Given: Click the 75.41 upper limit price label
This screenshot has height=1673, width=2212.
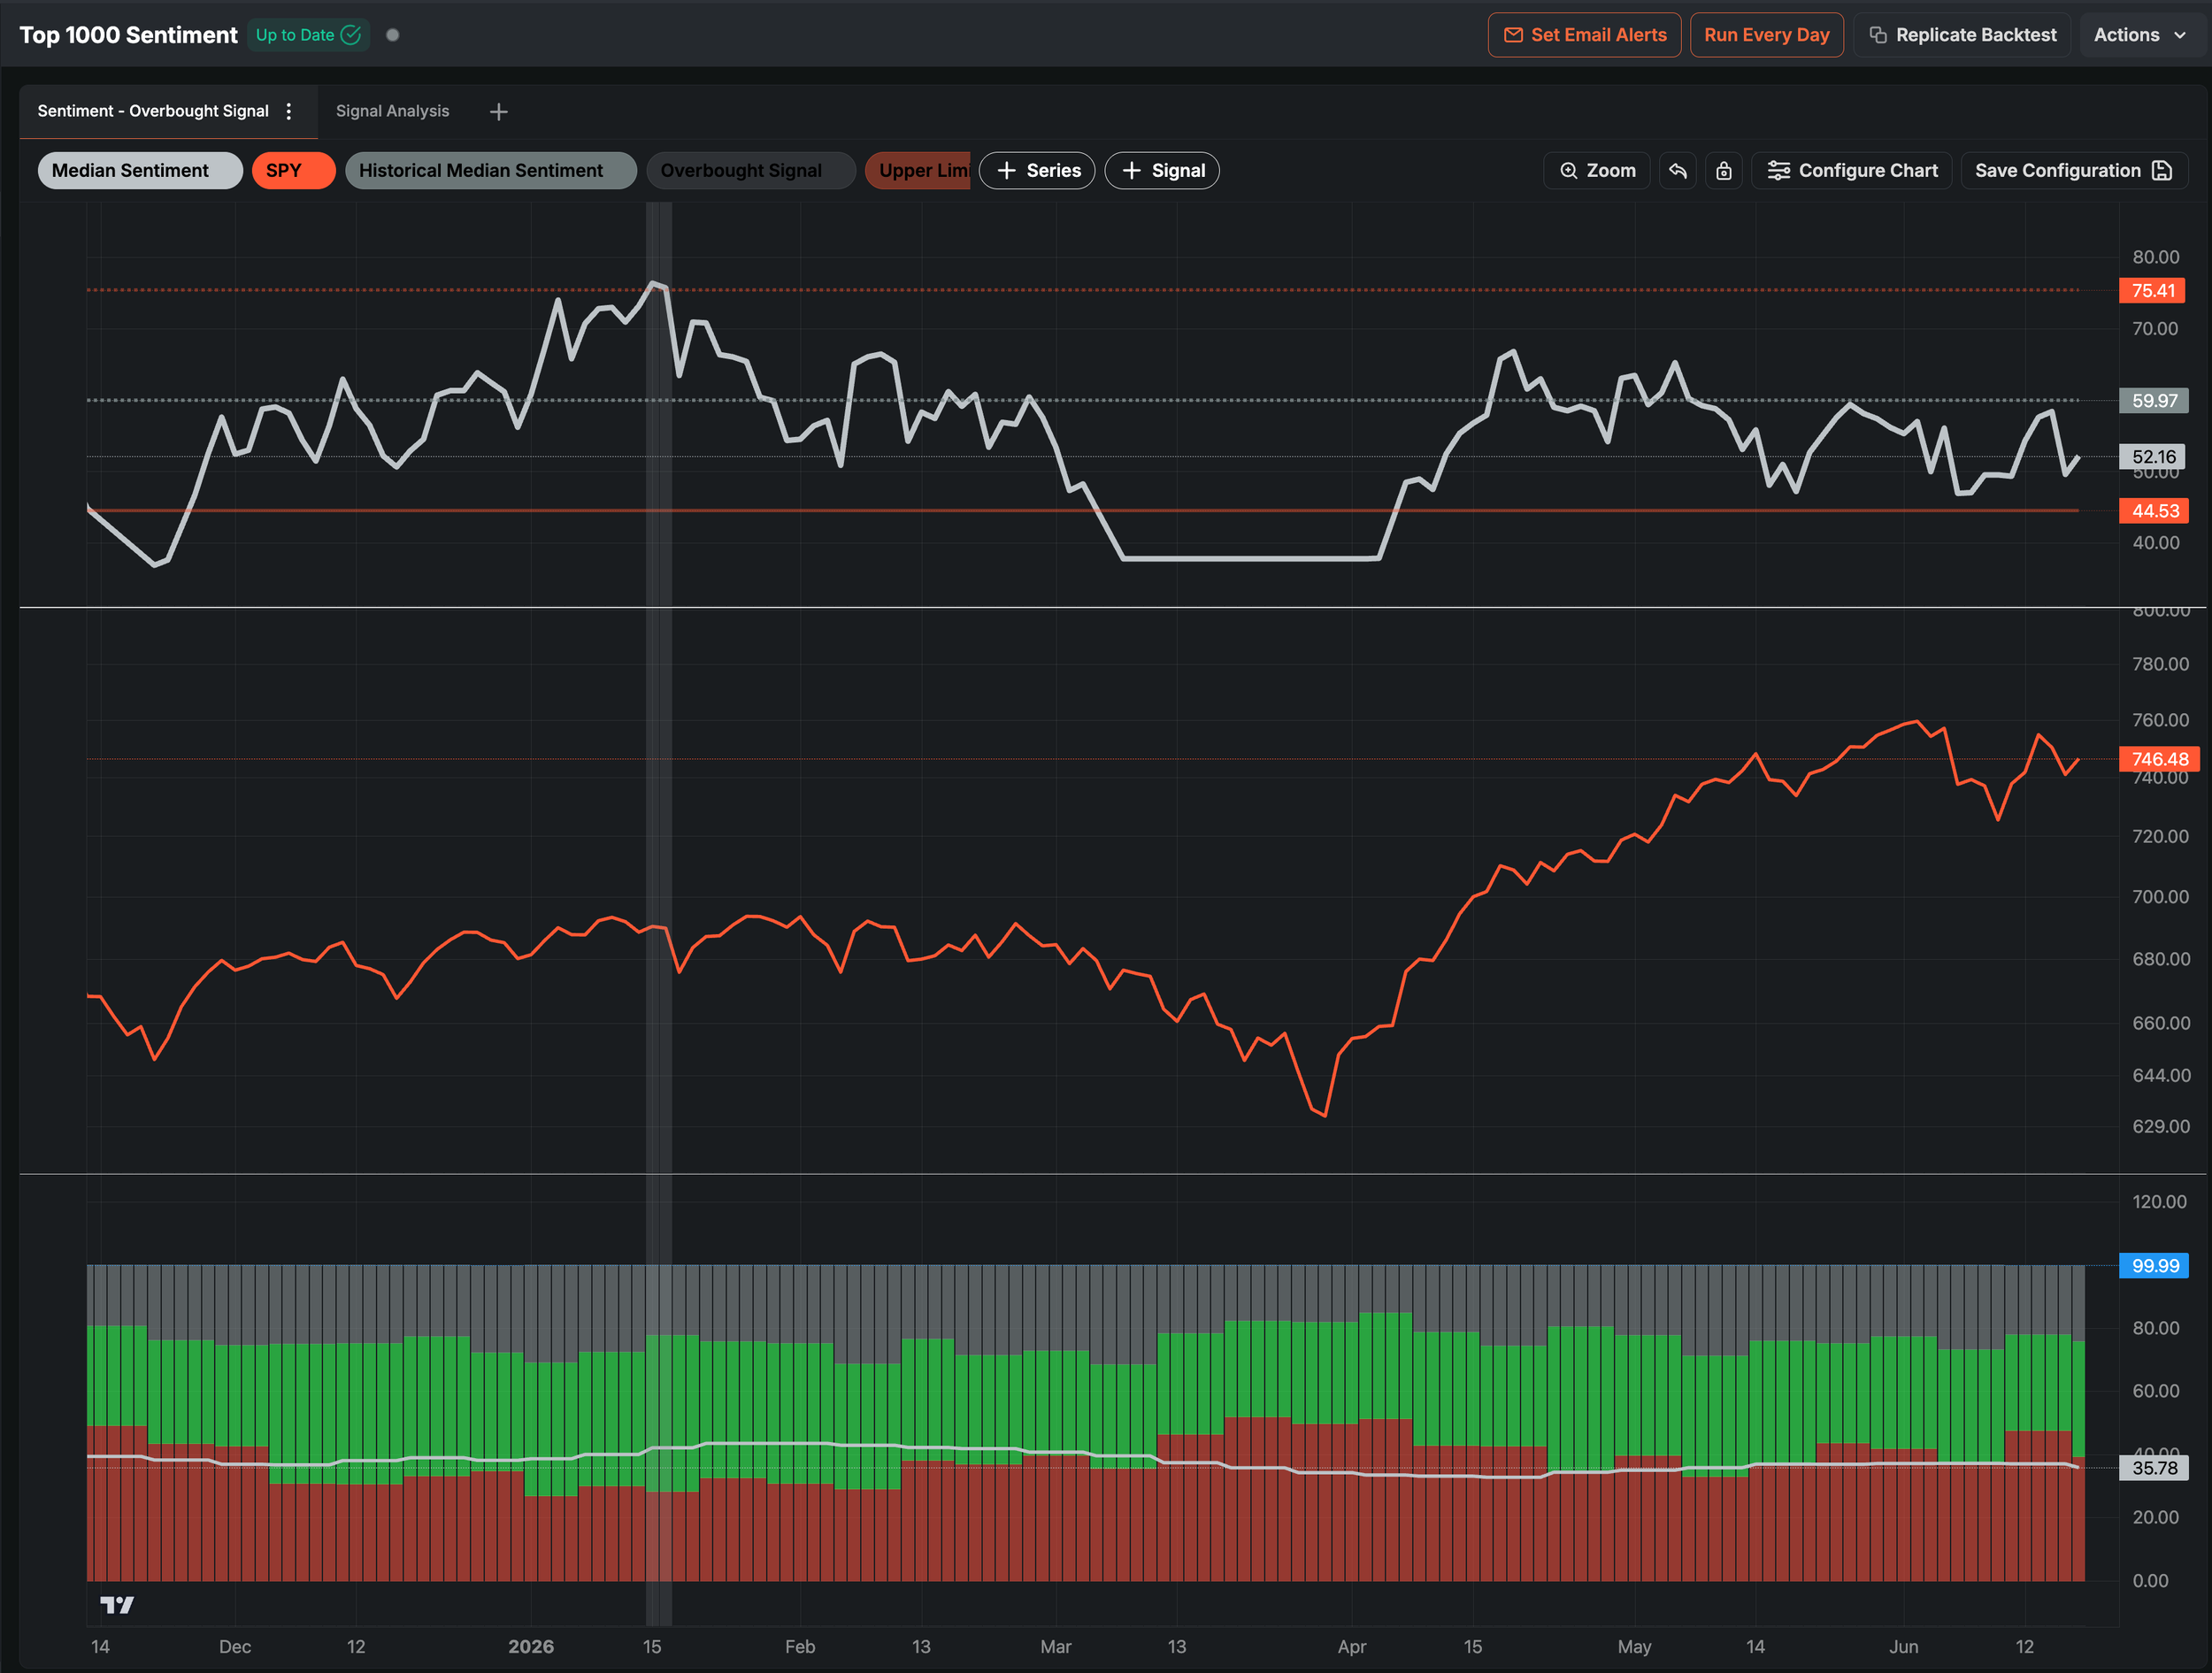Looking at the screenshot, I should point(2153,291).
